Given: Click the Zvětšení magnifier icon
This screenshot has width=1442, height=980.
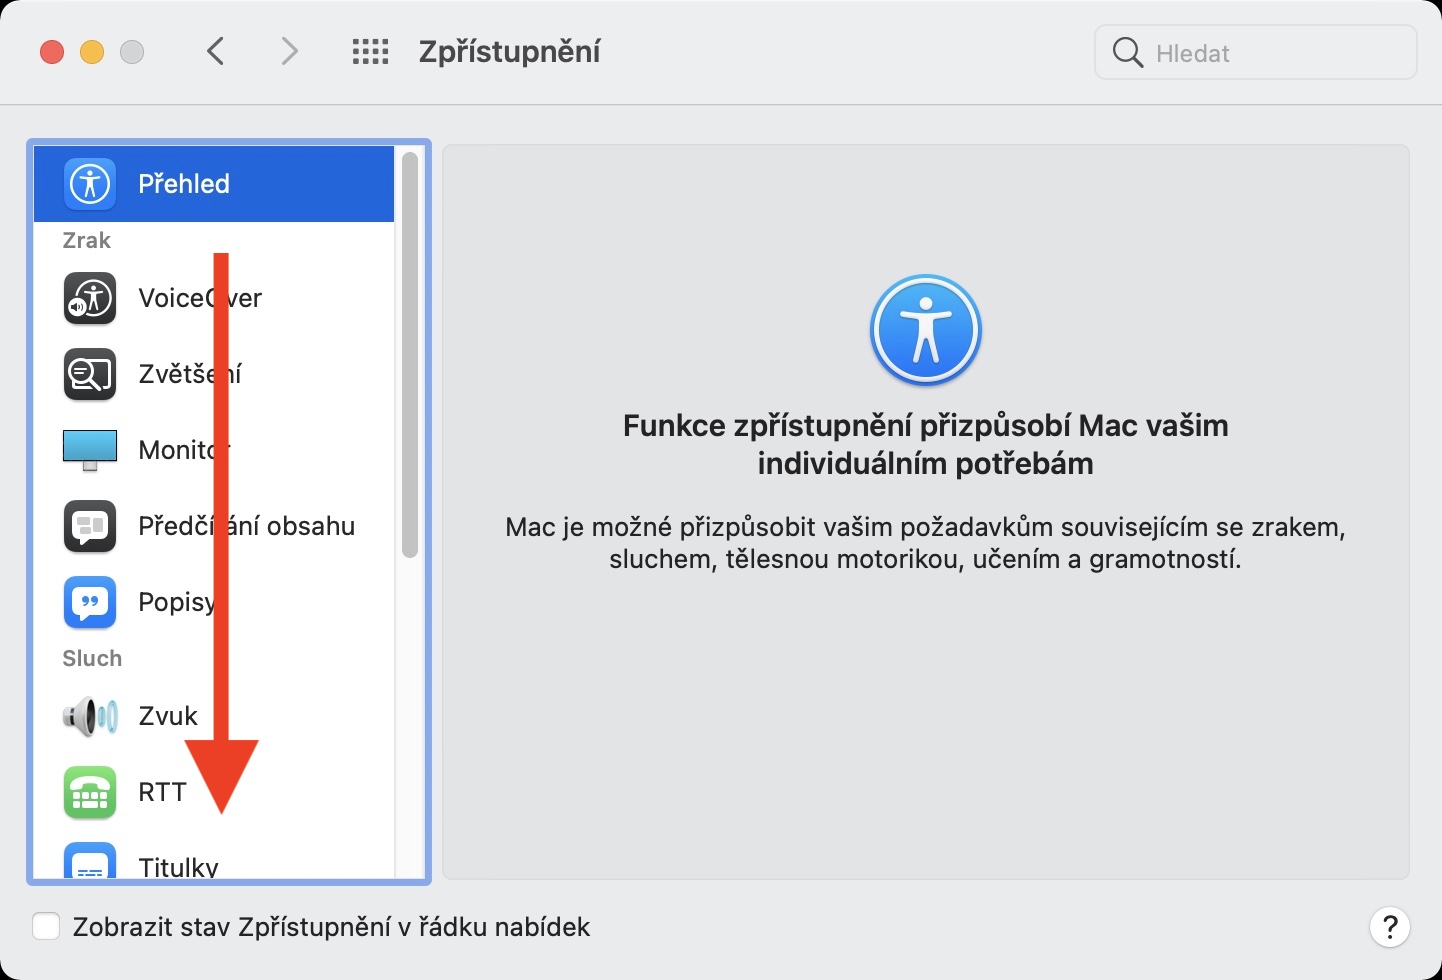Looking at the screenshot, I should (x=90, y=374).
